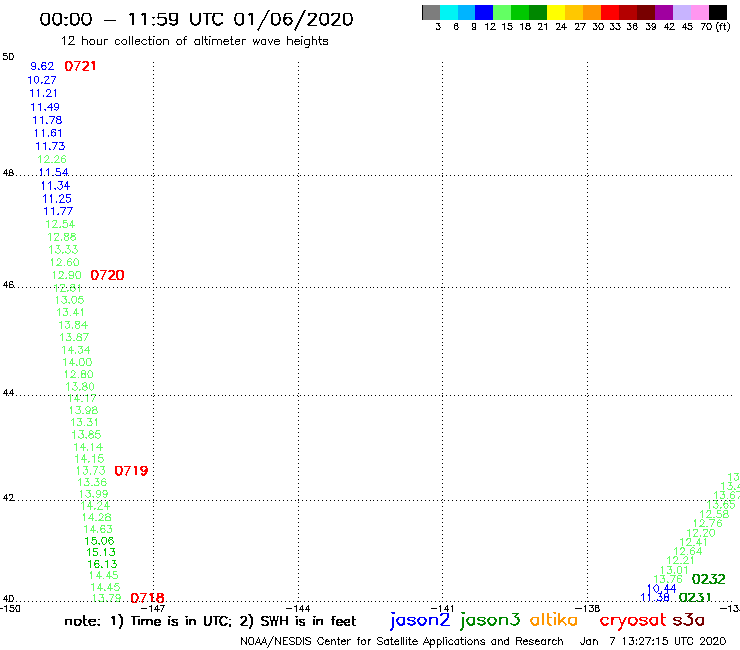Pick the lavender legend swatch
Viewport: 740px width, 650px height.
coord(681,12)
